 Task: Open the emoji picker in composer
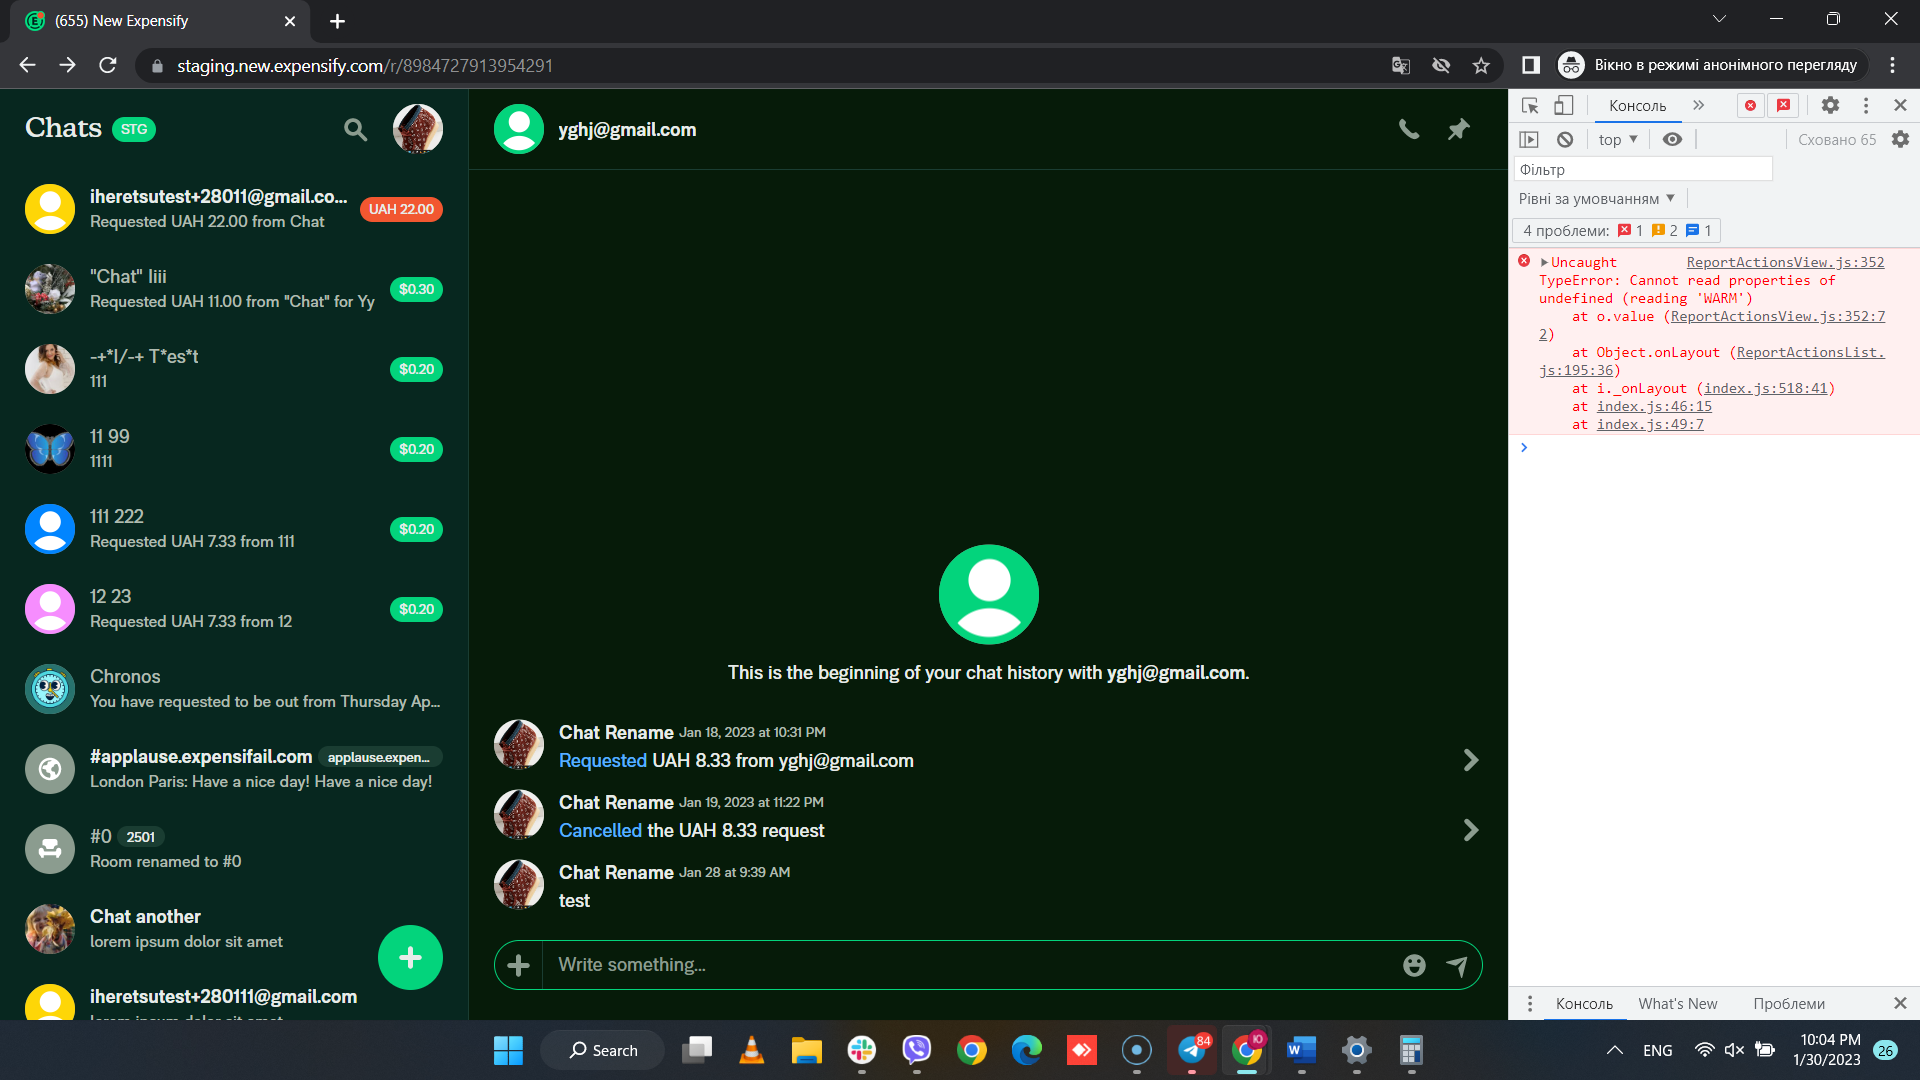tap(1414, 965)
